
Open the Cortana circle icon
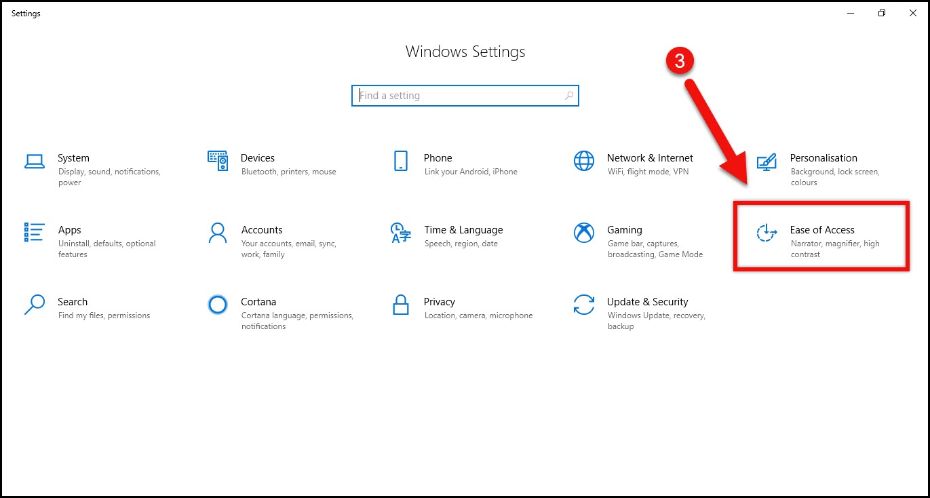coord(218,305)
